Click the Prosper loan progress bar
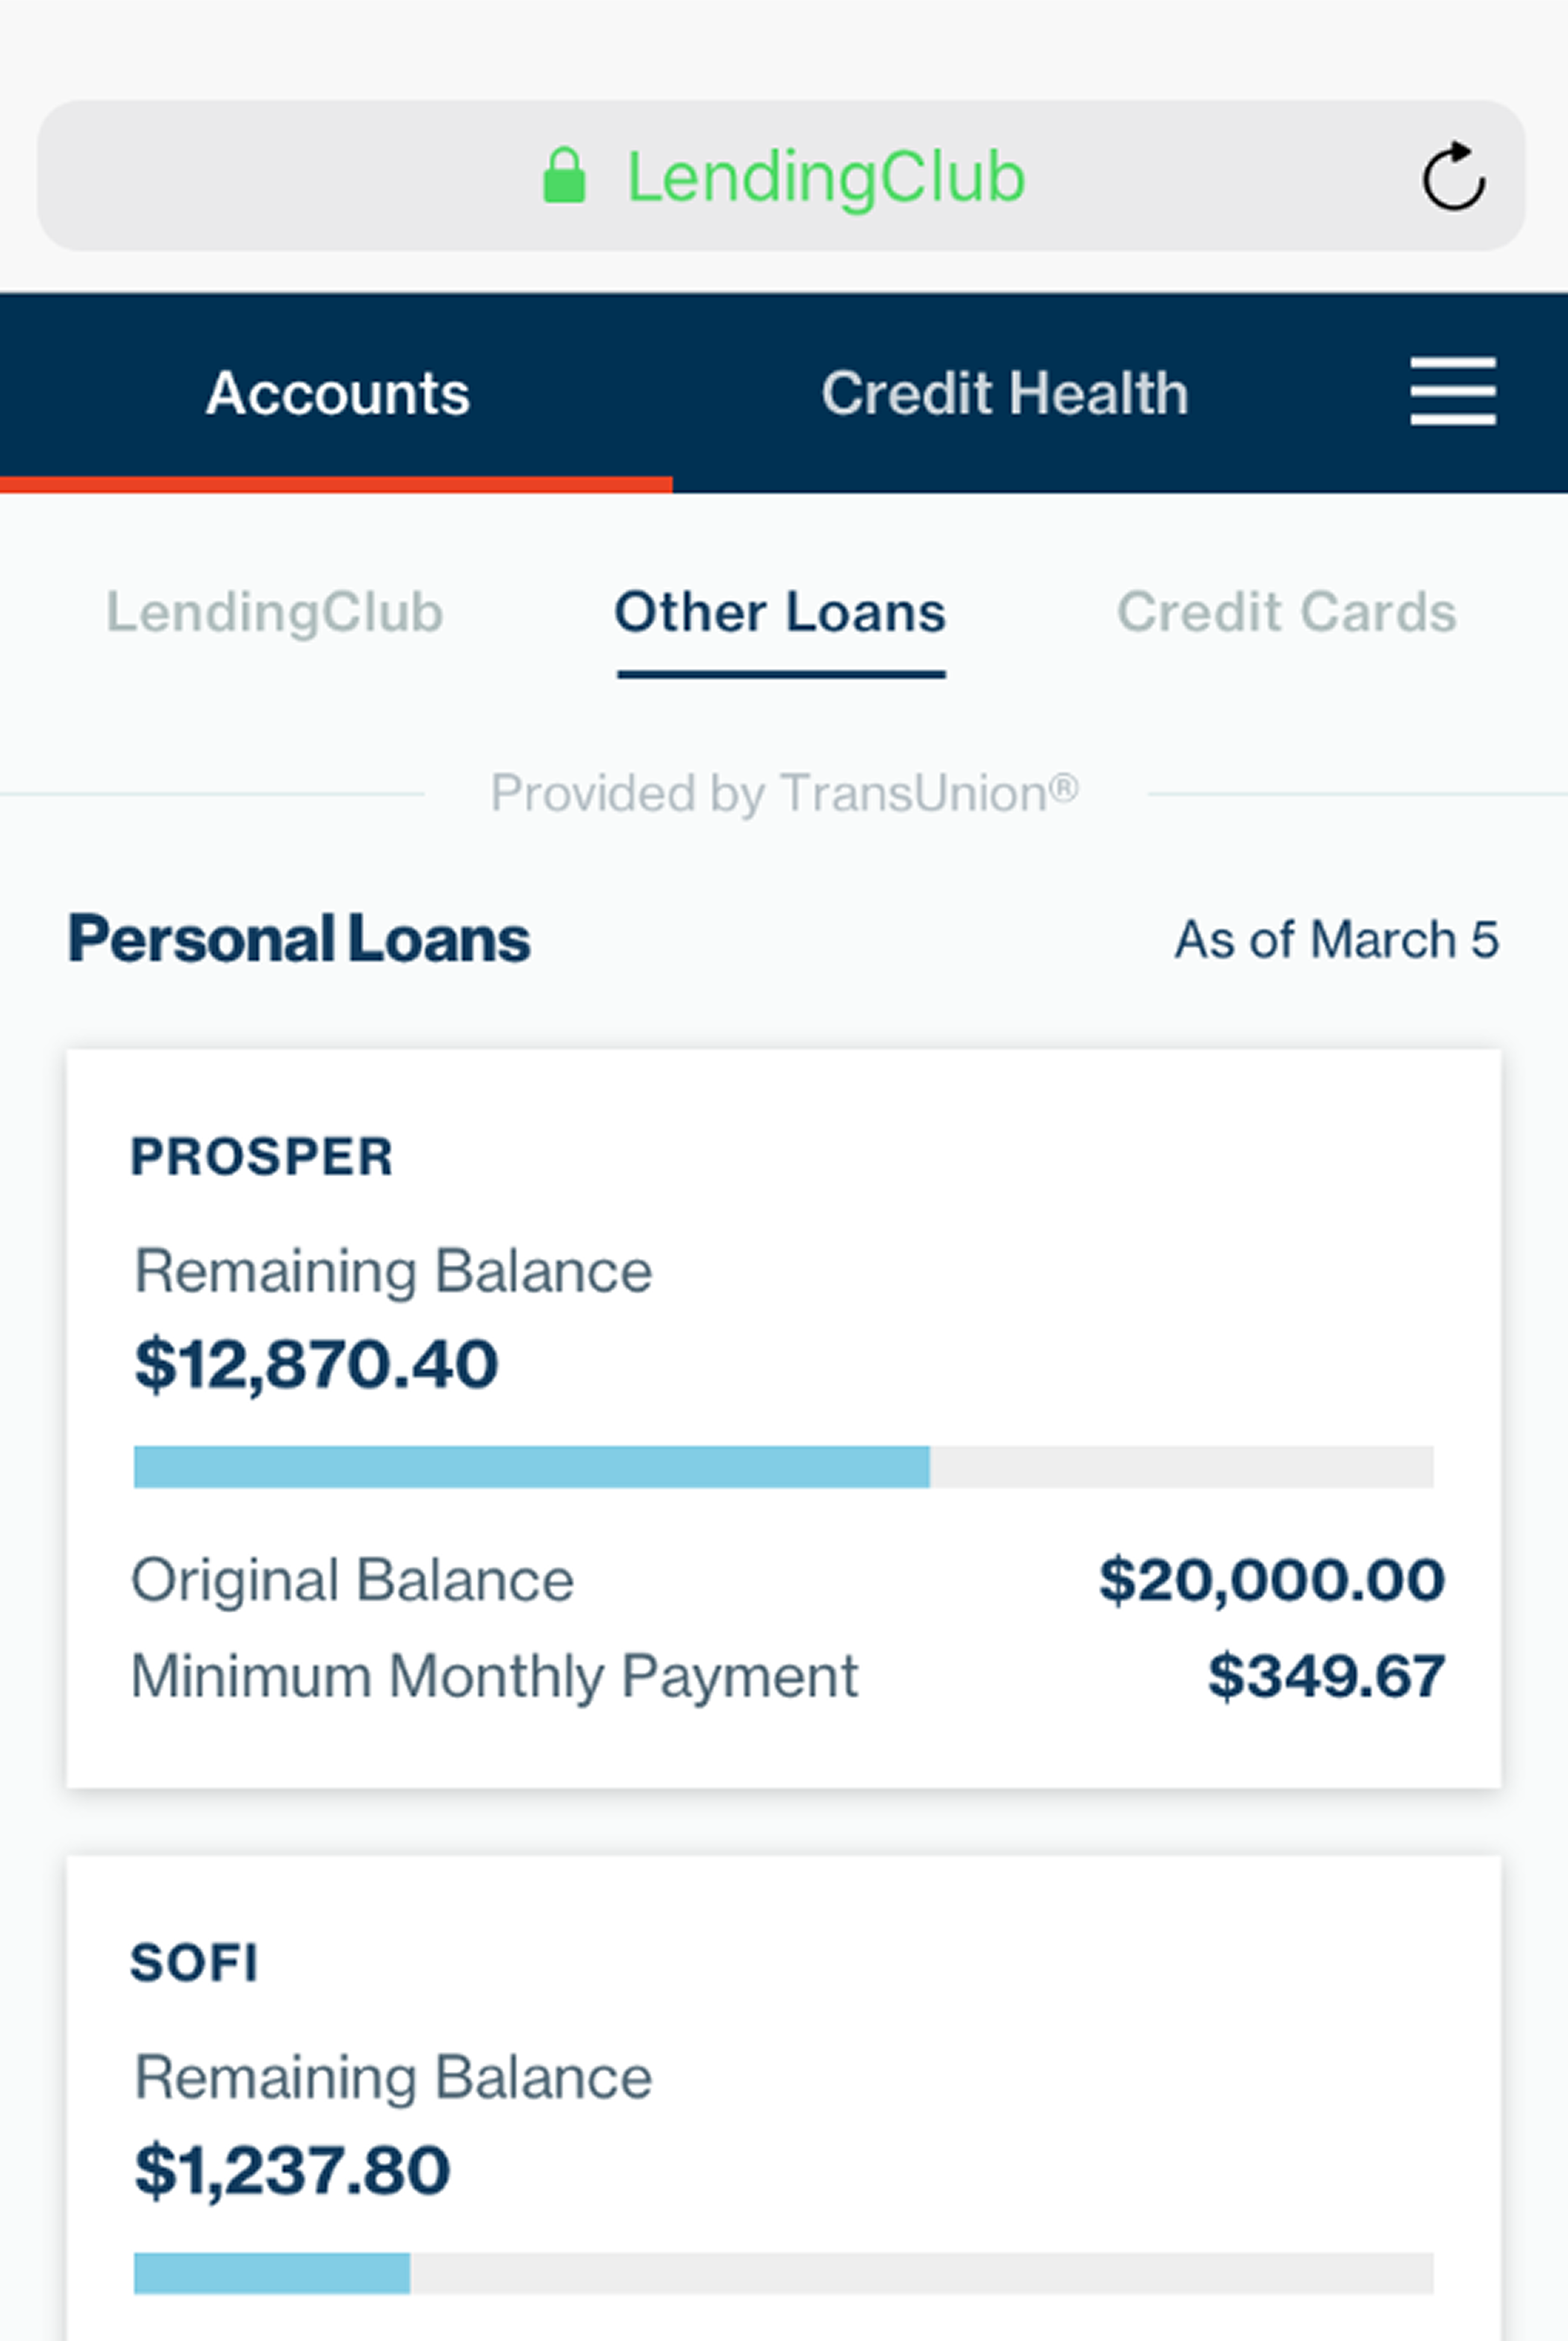The height and width of the screenshot is (2341, 1568). 783,1466
